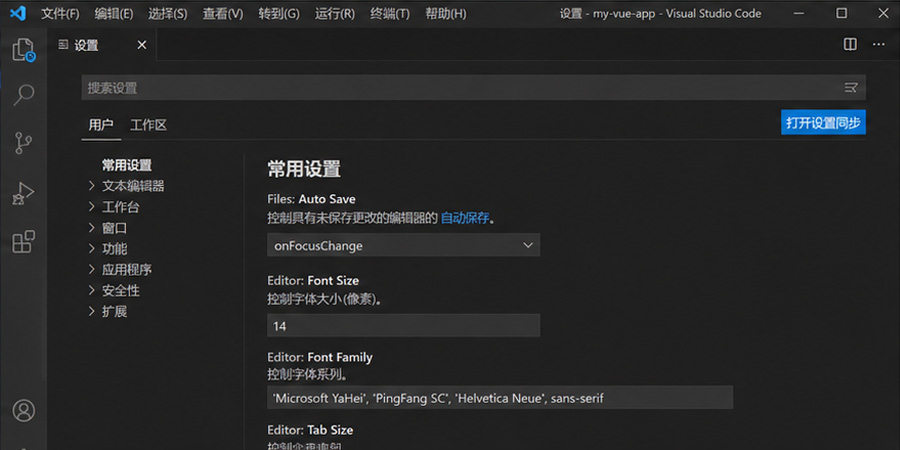Click the 控制字体系列。 description text
This screenshot has height=450, width=900.
307,375
